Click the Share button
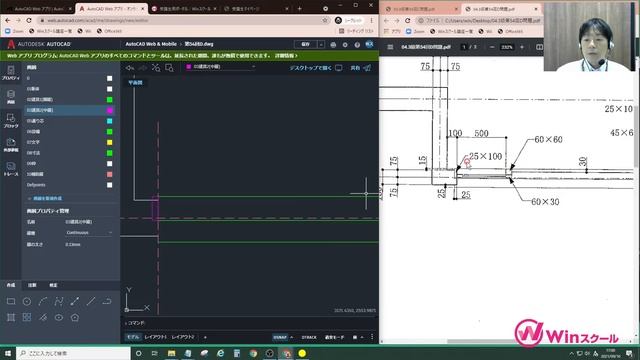The image size is (640, 360). (x=361, y=68)
